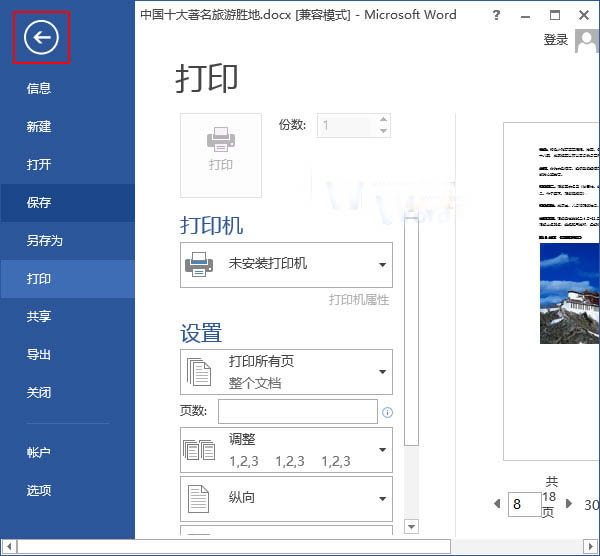
Task: Click the 份数 copies field
Action: 348,125
